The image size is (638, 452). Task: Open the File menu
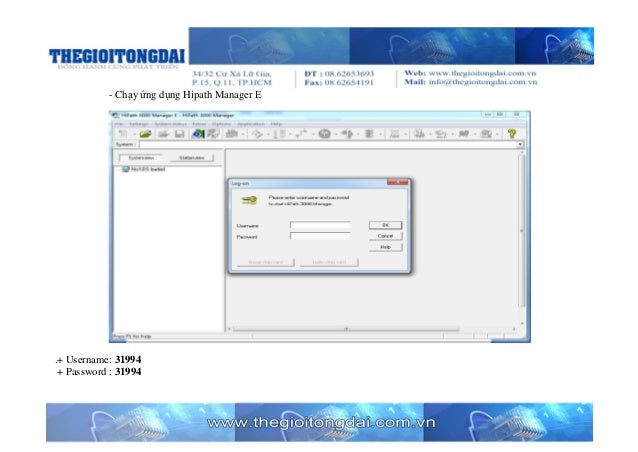tap(118, 124)
